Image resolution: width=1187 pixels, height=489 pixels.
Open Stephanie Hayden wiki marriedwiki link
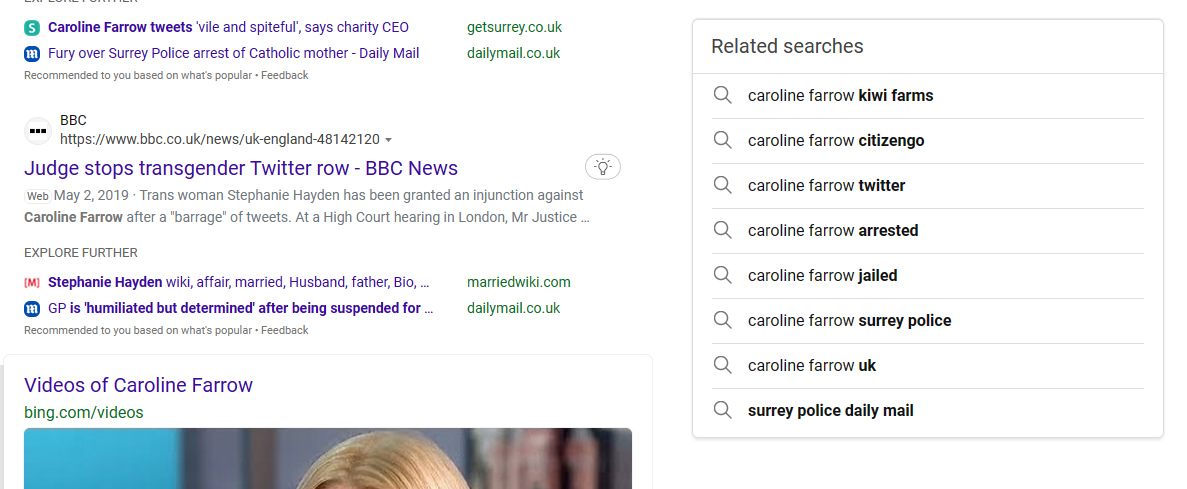tap(238, 282)
